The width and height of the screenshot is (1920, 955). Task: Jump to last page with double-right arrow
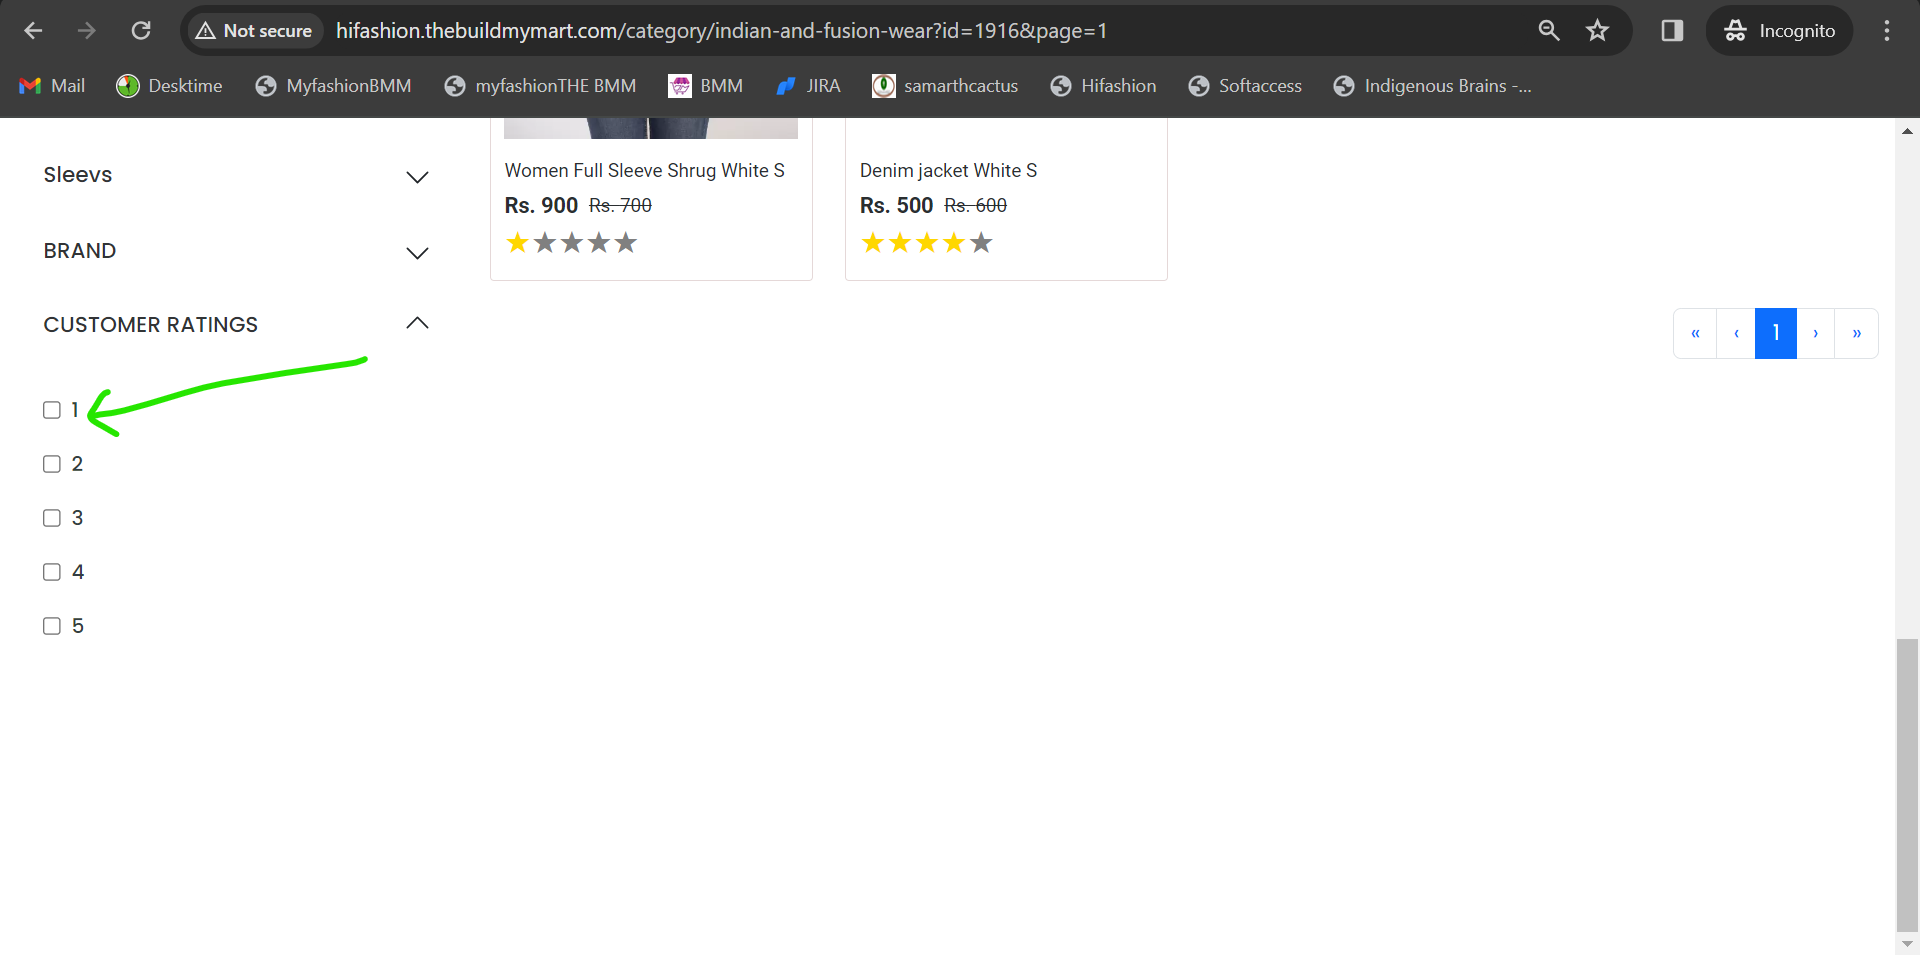pyautogui.click(x=1856, y=333)
